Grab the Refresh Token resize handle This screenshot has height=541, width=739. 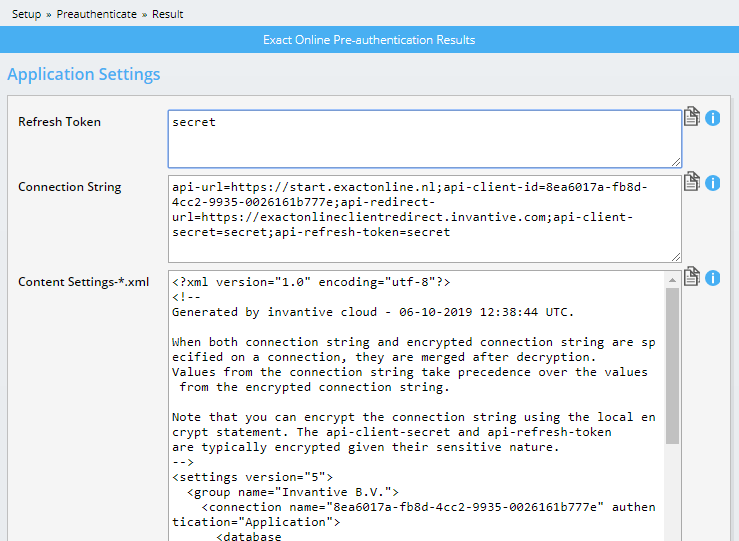point(676,162)
